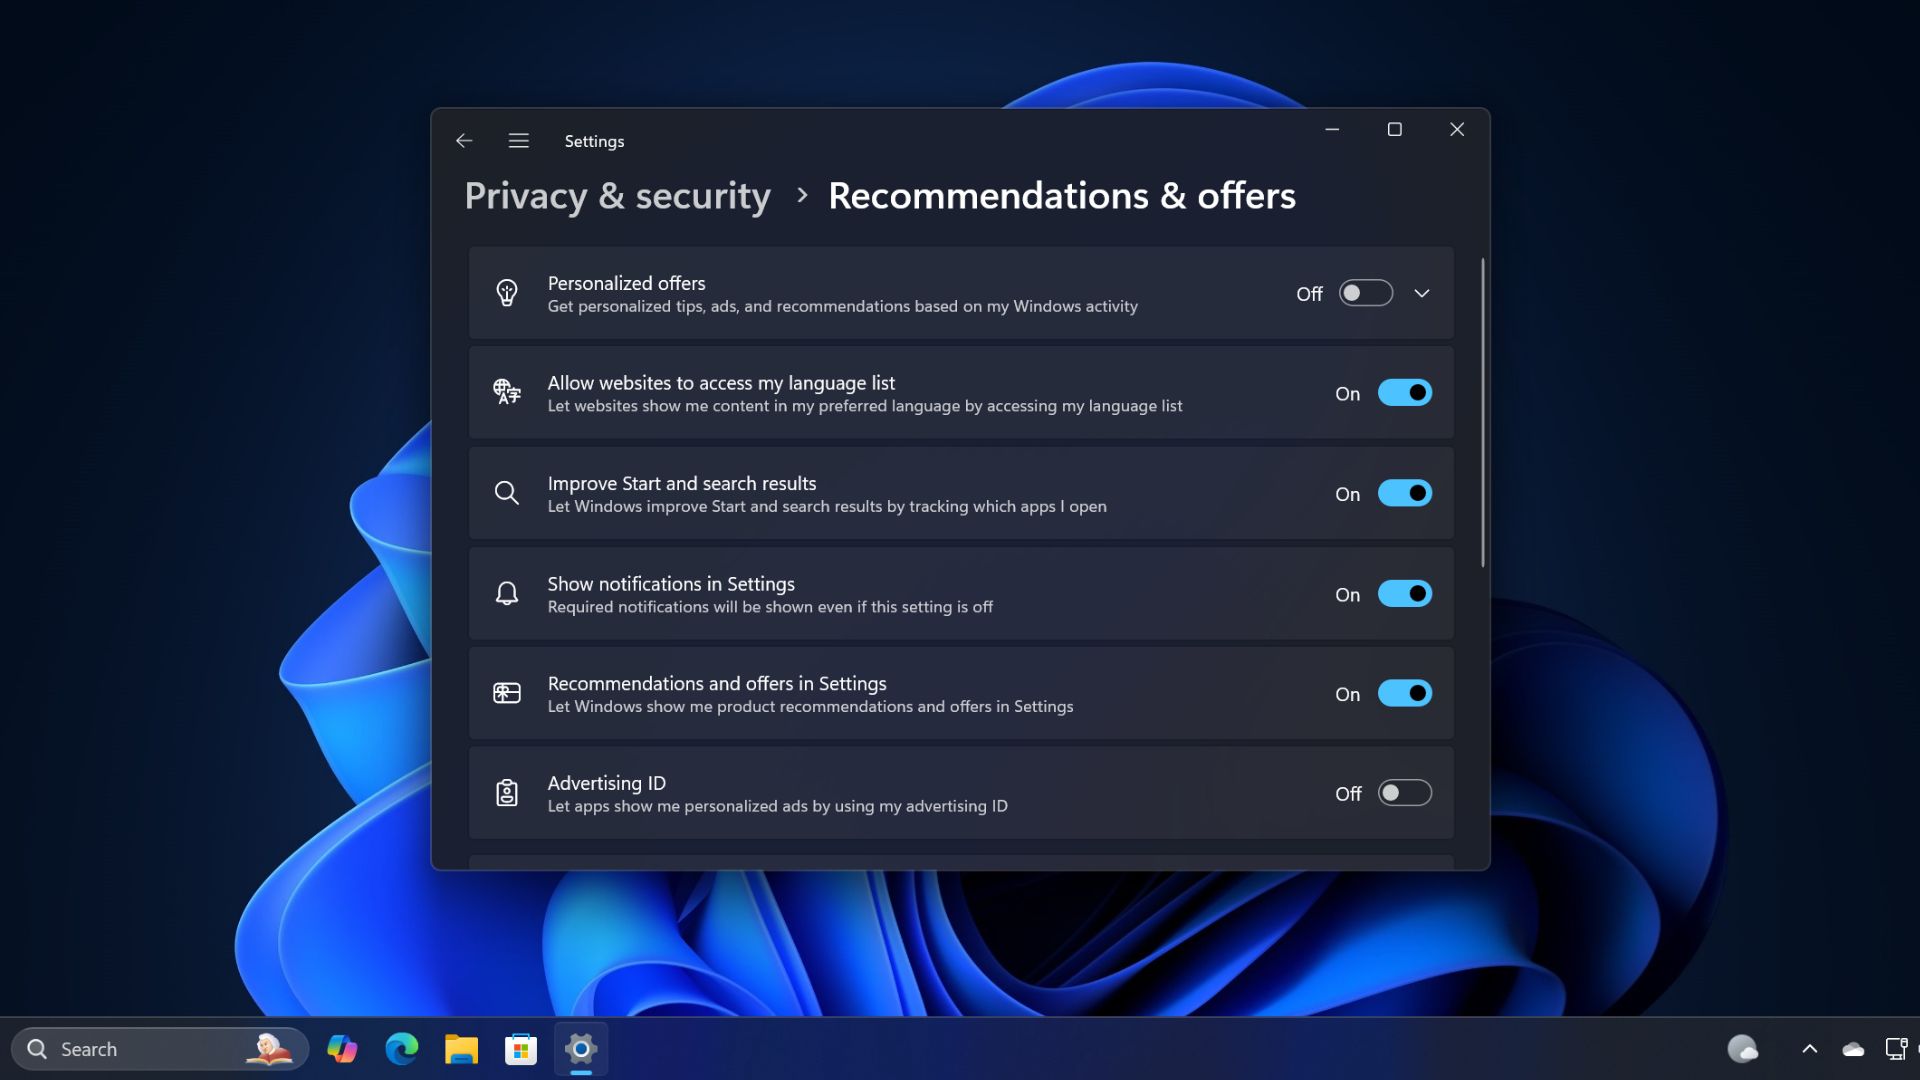Click 'Recommendations and offers in Settings' title
The height and width of the screenshot is (1080, 1920).
click(717, 683)
